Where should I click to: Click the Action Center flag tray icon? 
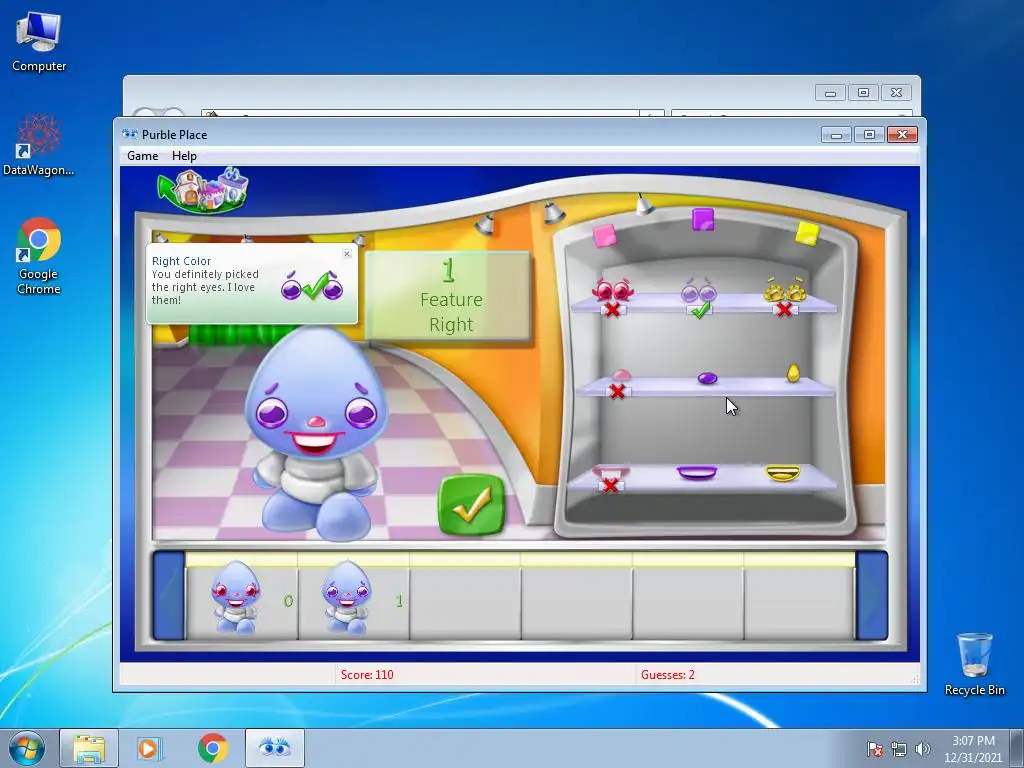pos(874,749)
